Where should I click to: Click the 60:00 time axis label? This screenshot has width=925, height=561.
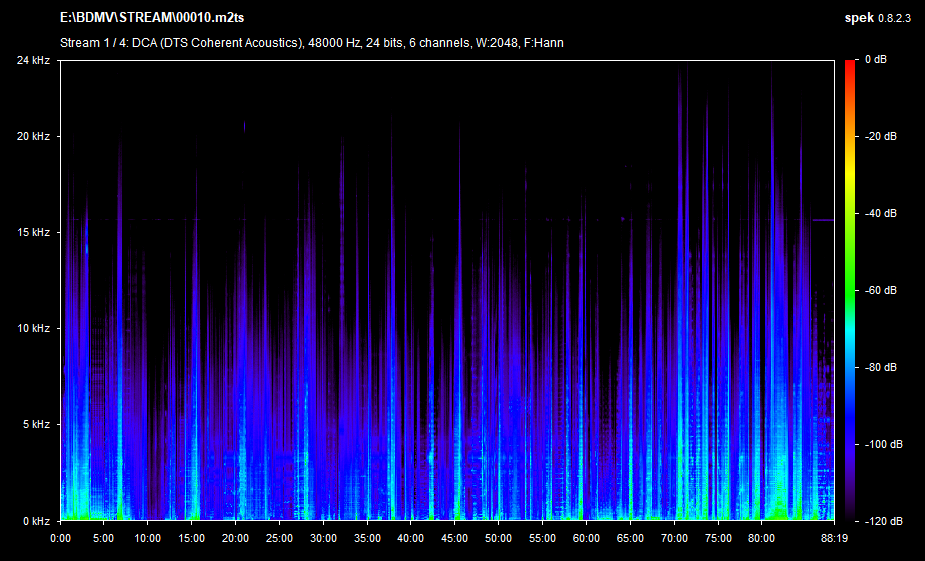click(586, 537)
